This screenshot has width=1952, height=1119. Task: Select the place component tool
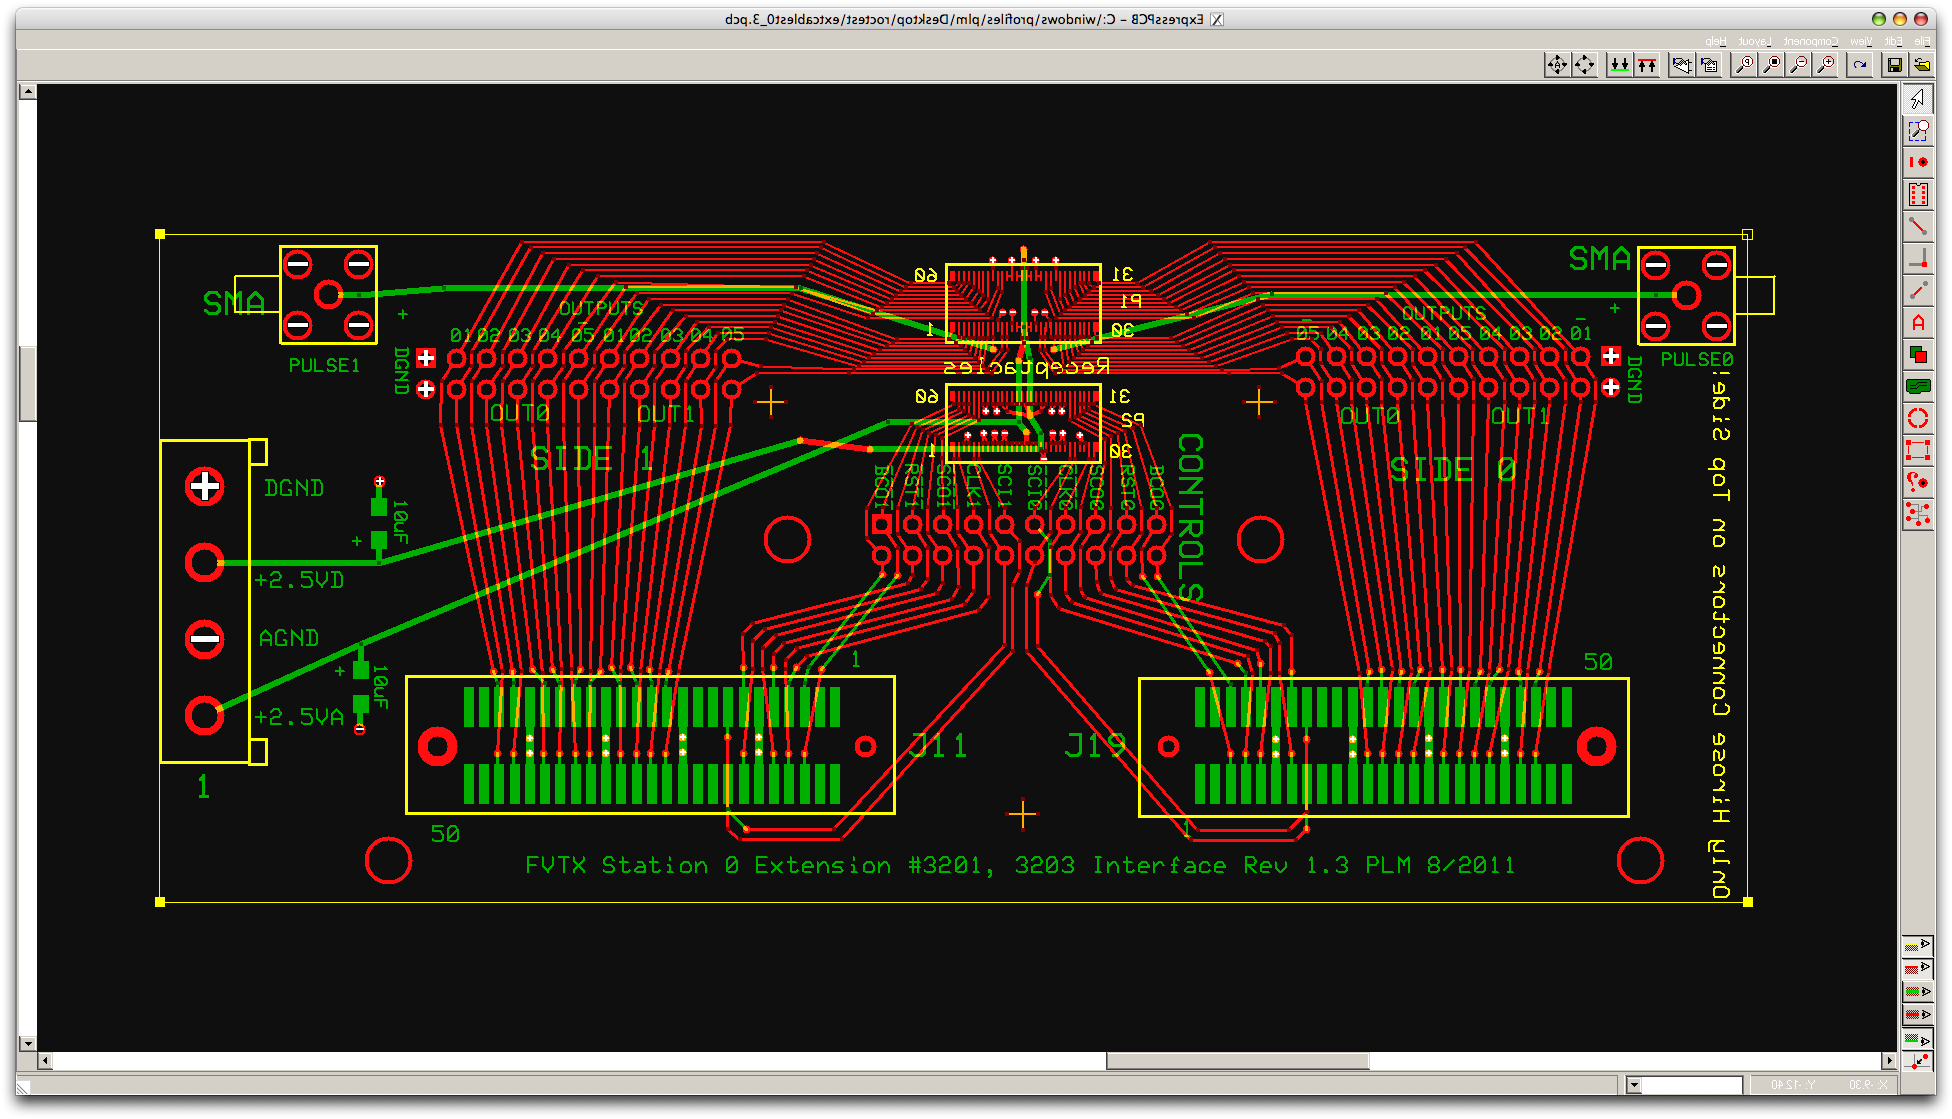click(x=1918, y=194)
